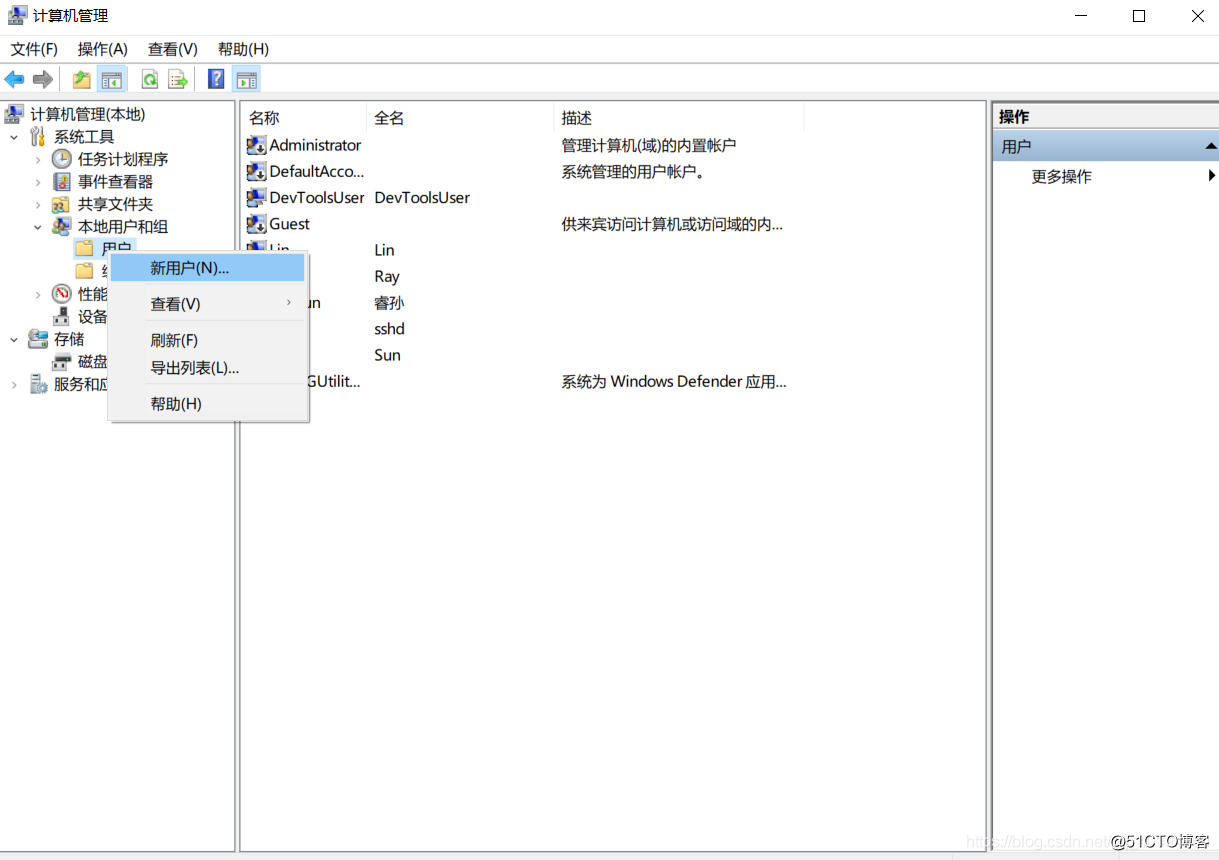This screenshot has width=1219, height=860.
Task: Click description '系统管理的用户帐户。'
Action: 634,171
